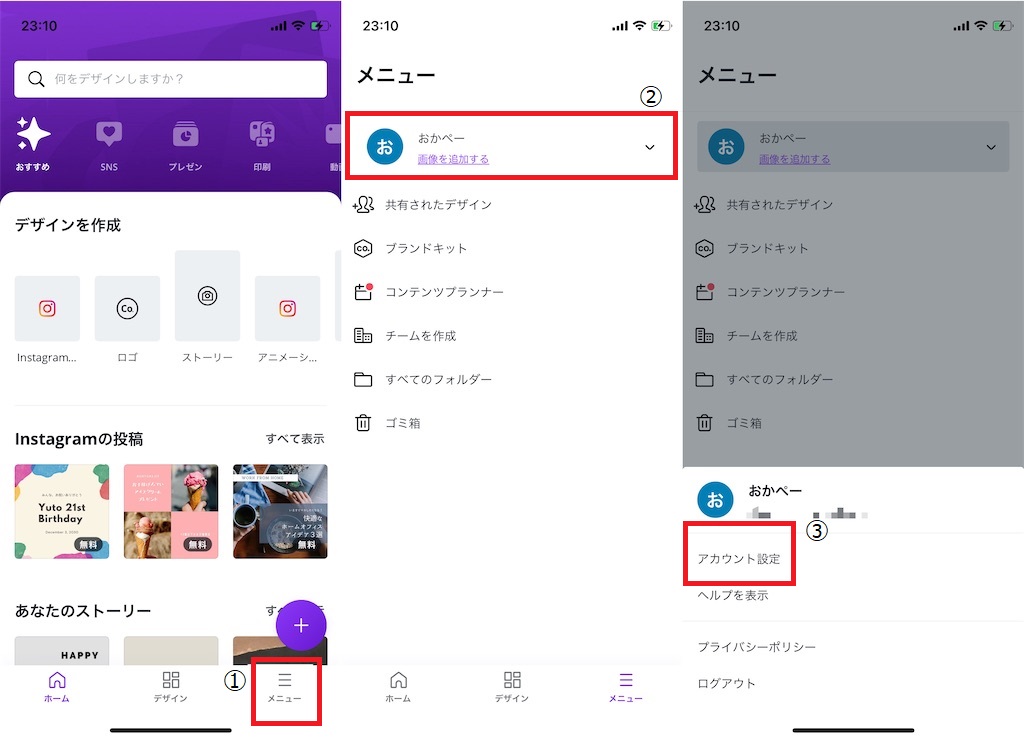Click 画像を追加する link in middle screen

[x=453, y=159]
